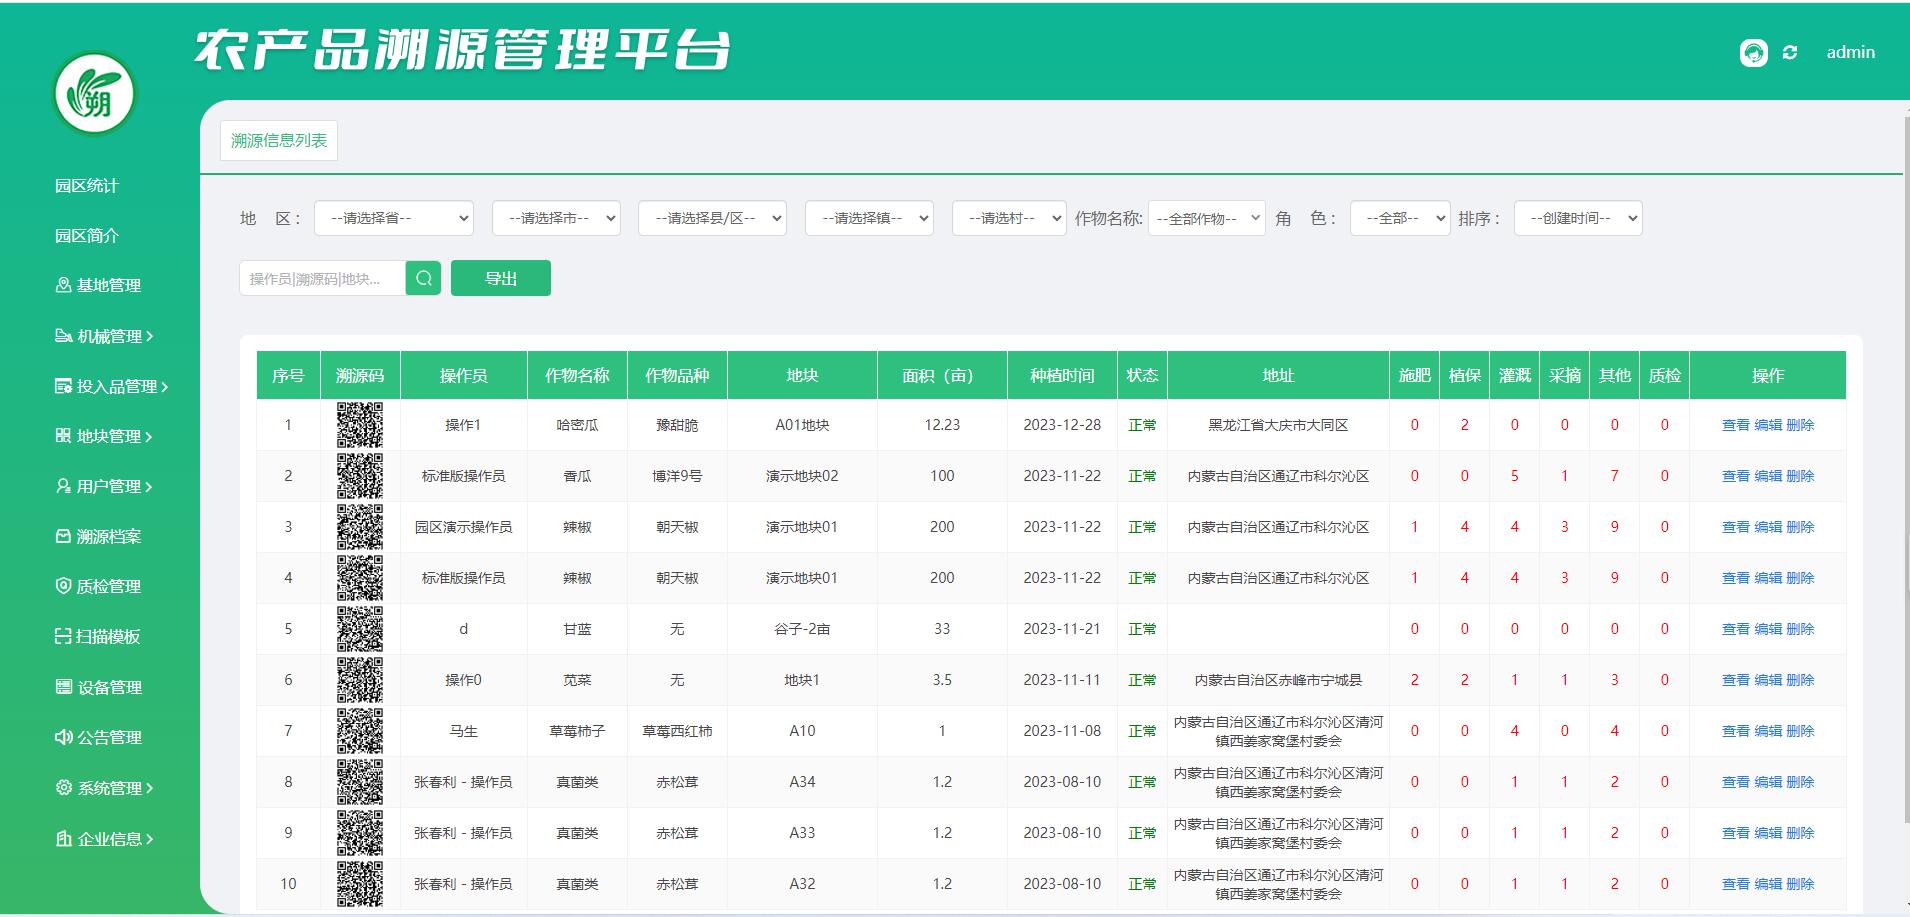Click 查看 for row 1 哈密瓜
Screen dimensions: 1910x917
pyautogui.click(x=1736, y=425)
